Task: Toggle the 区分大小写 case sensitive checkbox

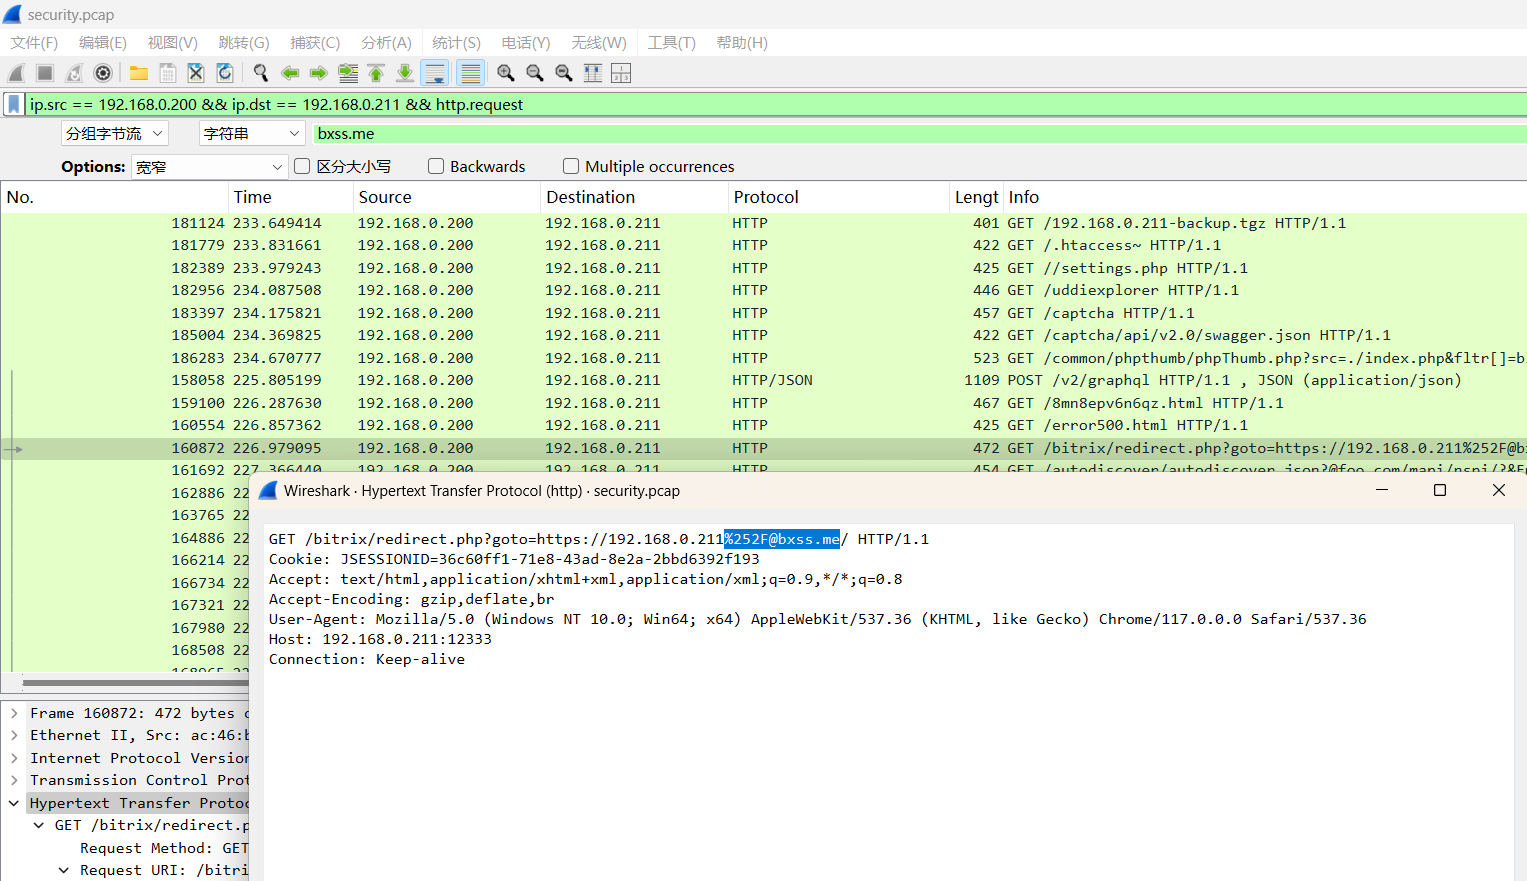Action: [302, 166]
